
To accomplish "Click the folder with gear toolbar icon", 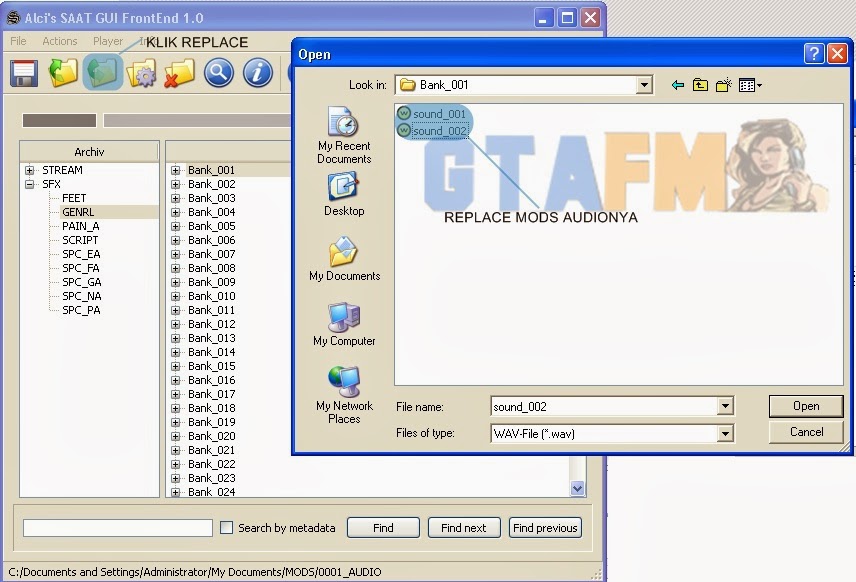I will [x=141, y=73].
